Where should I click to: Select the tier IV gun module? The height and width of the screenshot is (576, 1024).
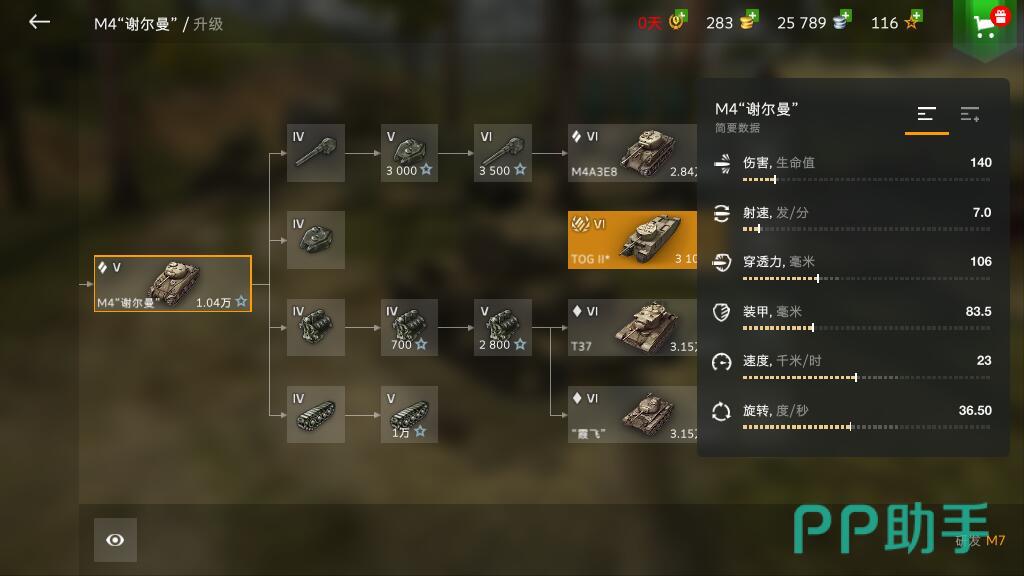pos(315,153)
